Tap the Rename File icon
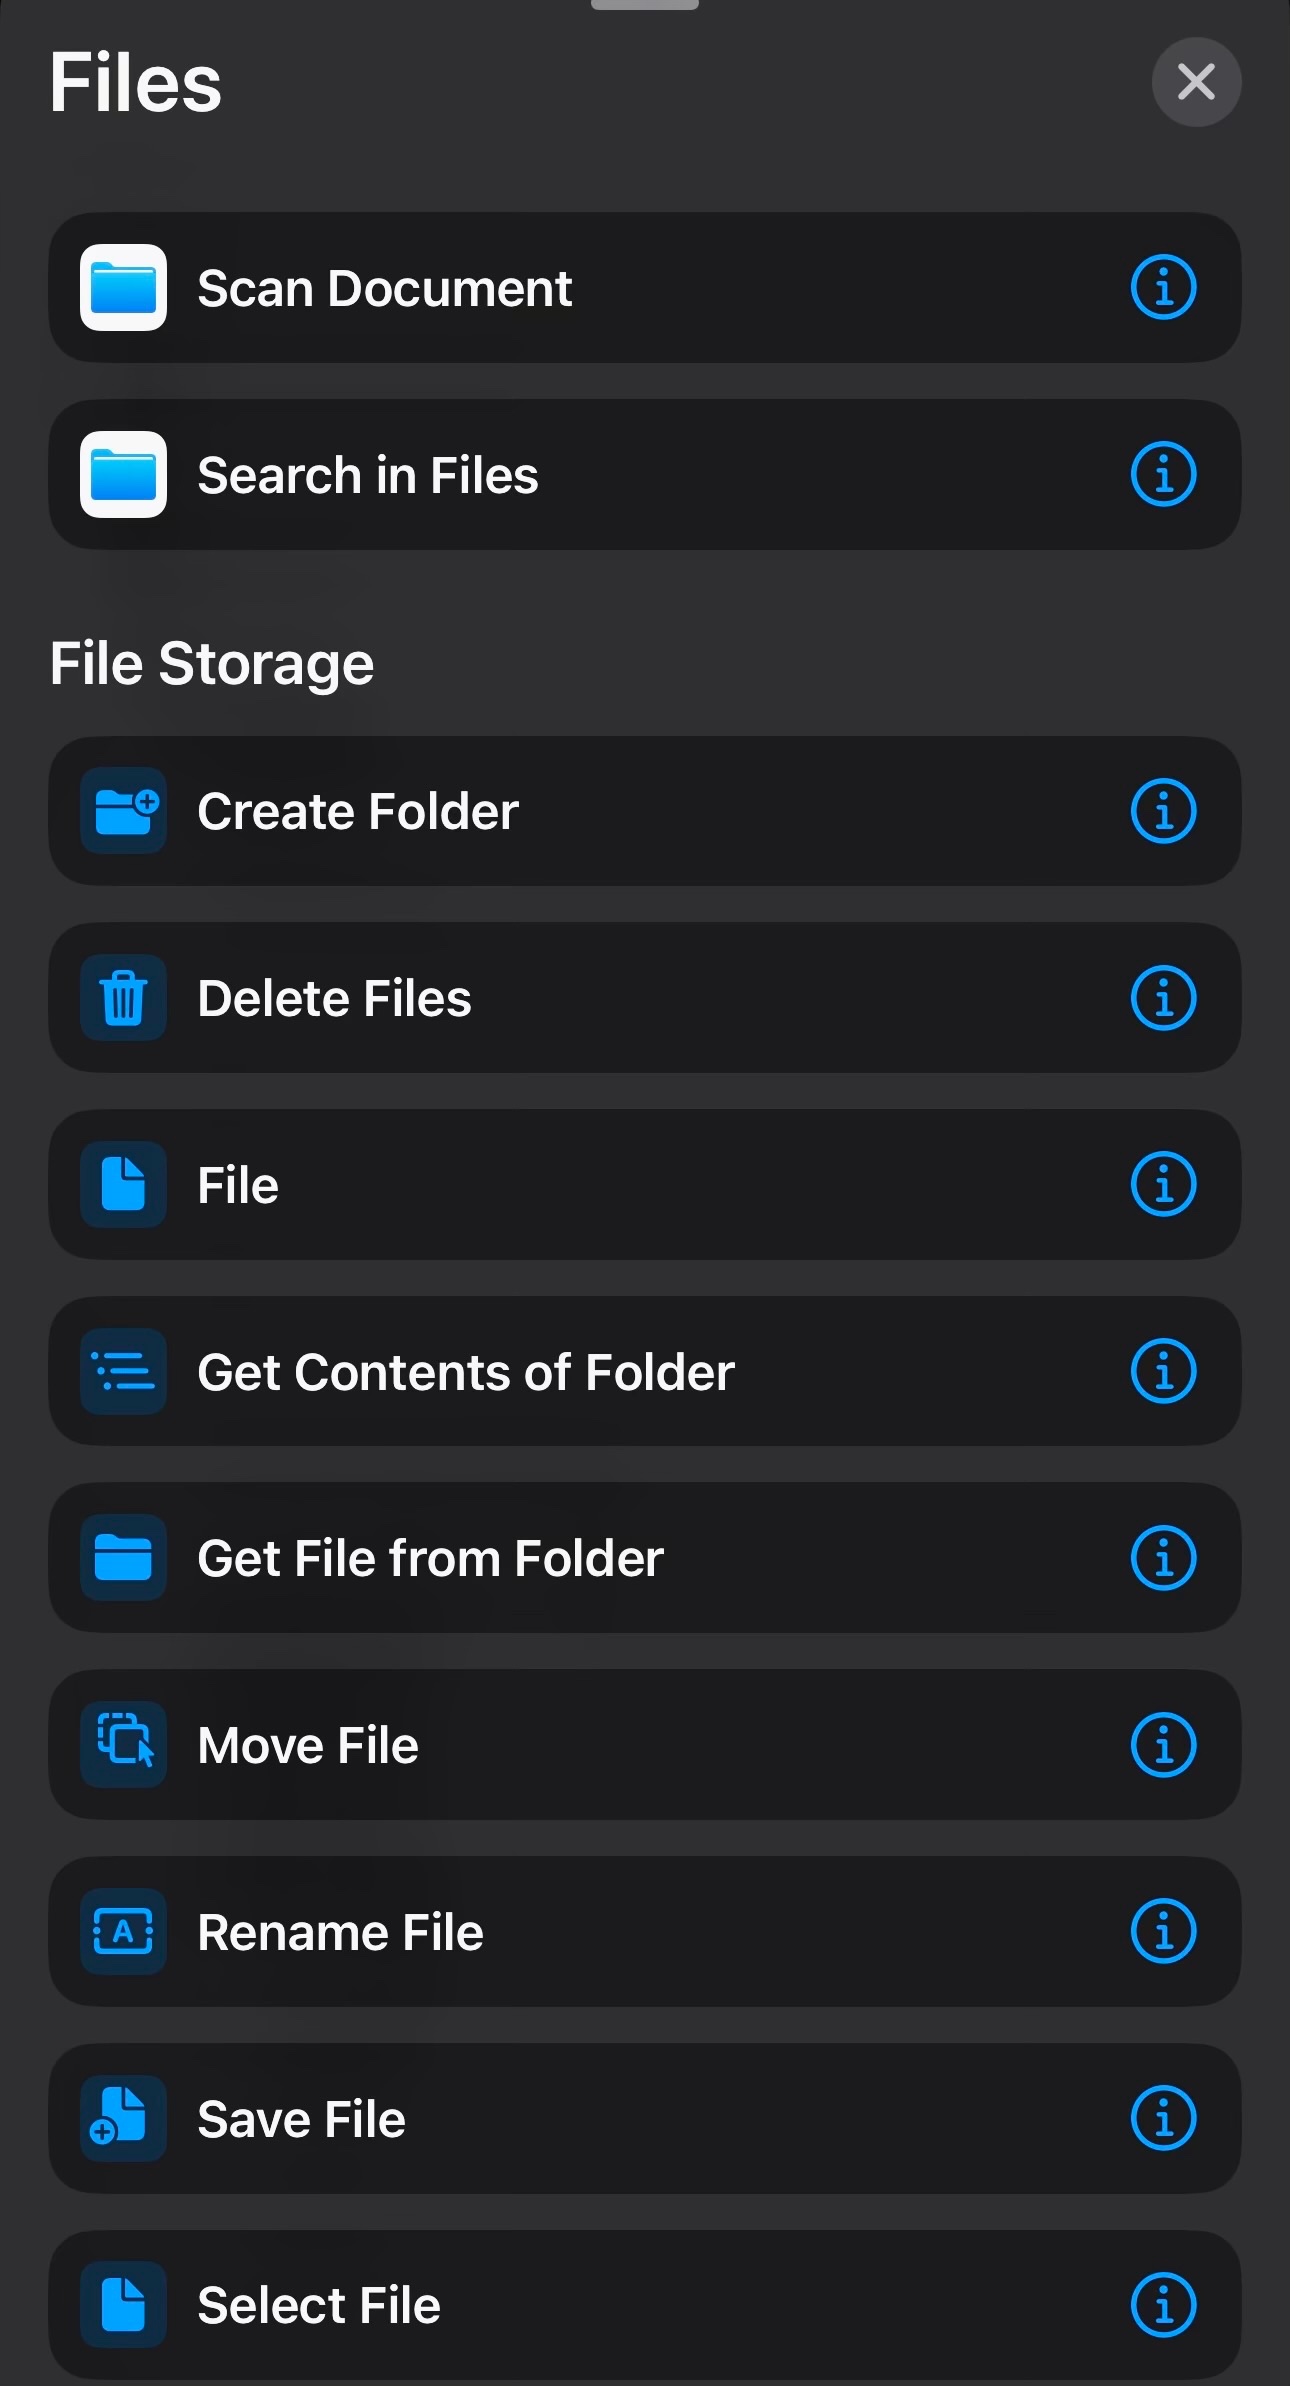 123,1931
